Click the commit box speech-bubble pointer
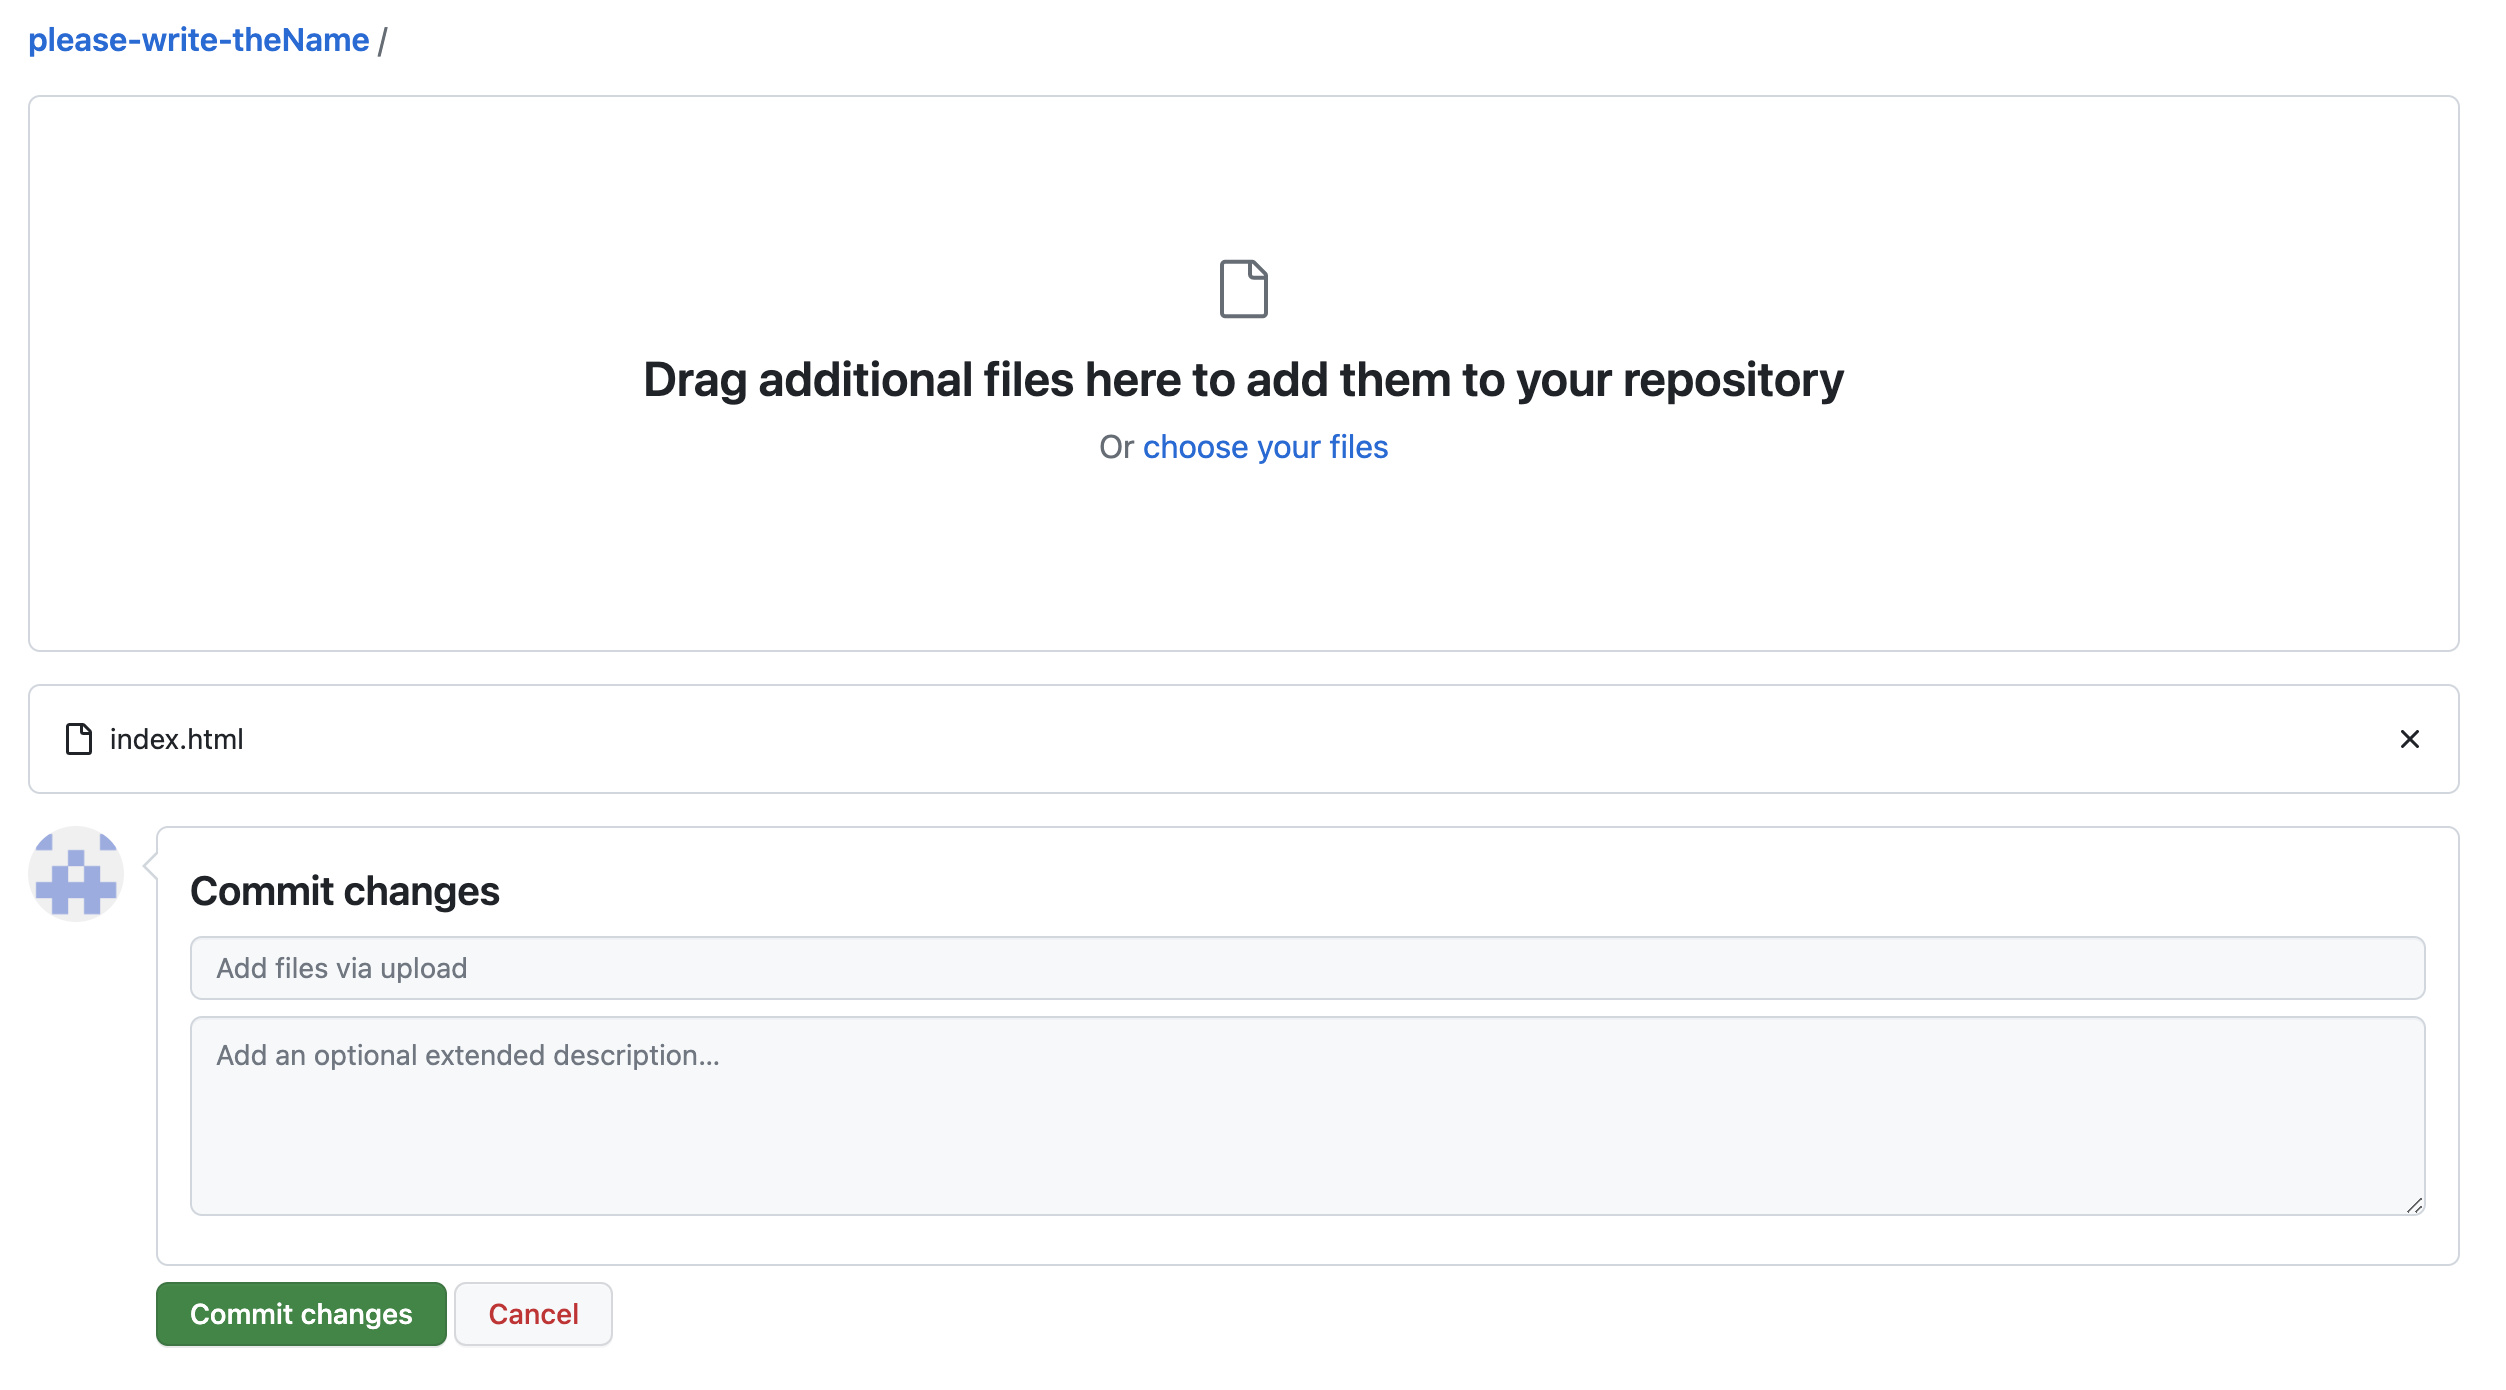This screenshot has width=2506, height=1390. pos(151,866)
